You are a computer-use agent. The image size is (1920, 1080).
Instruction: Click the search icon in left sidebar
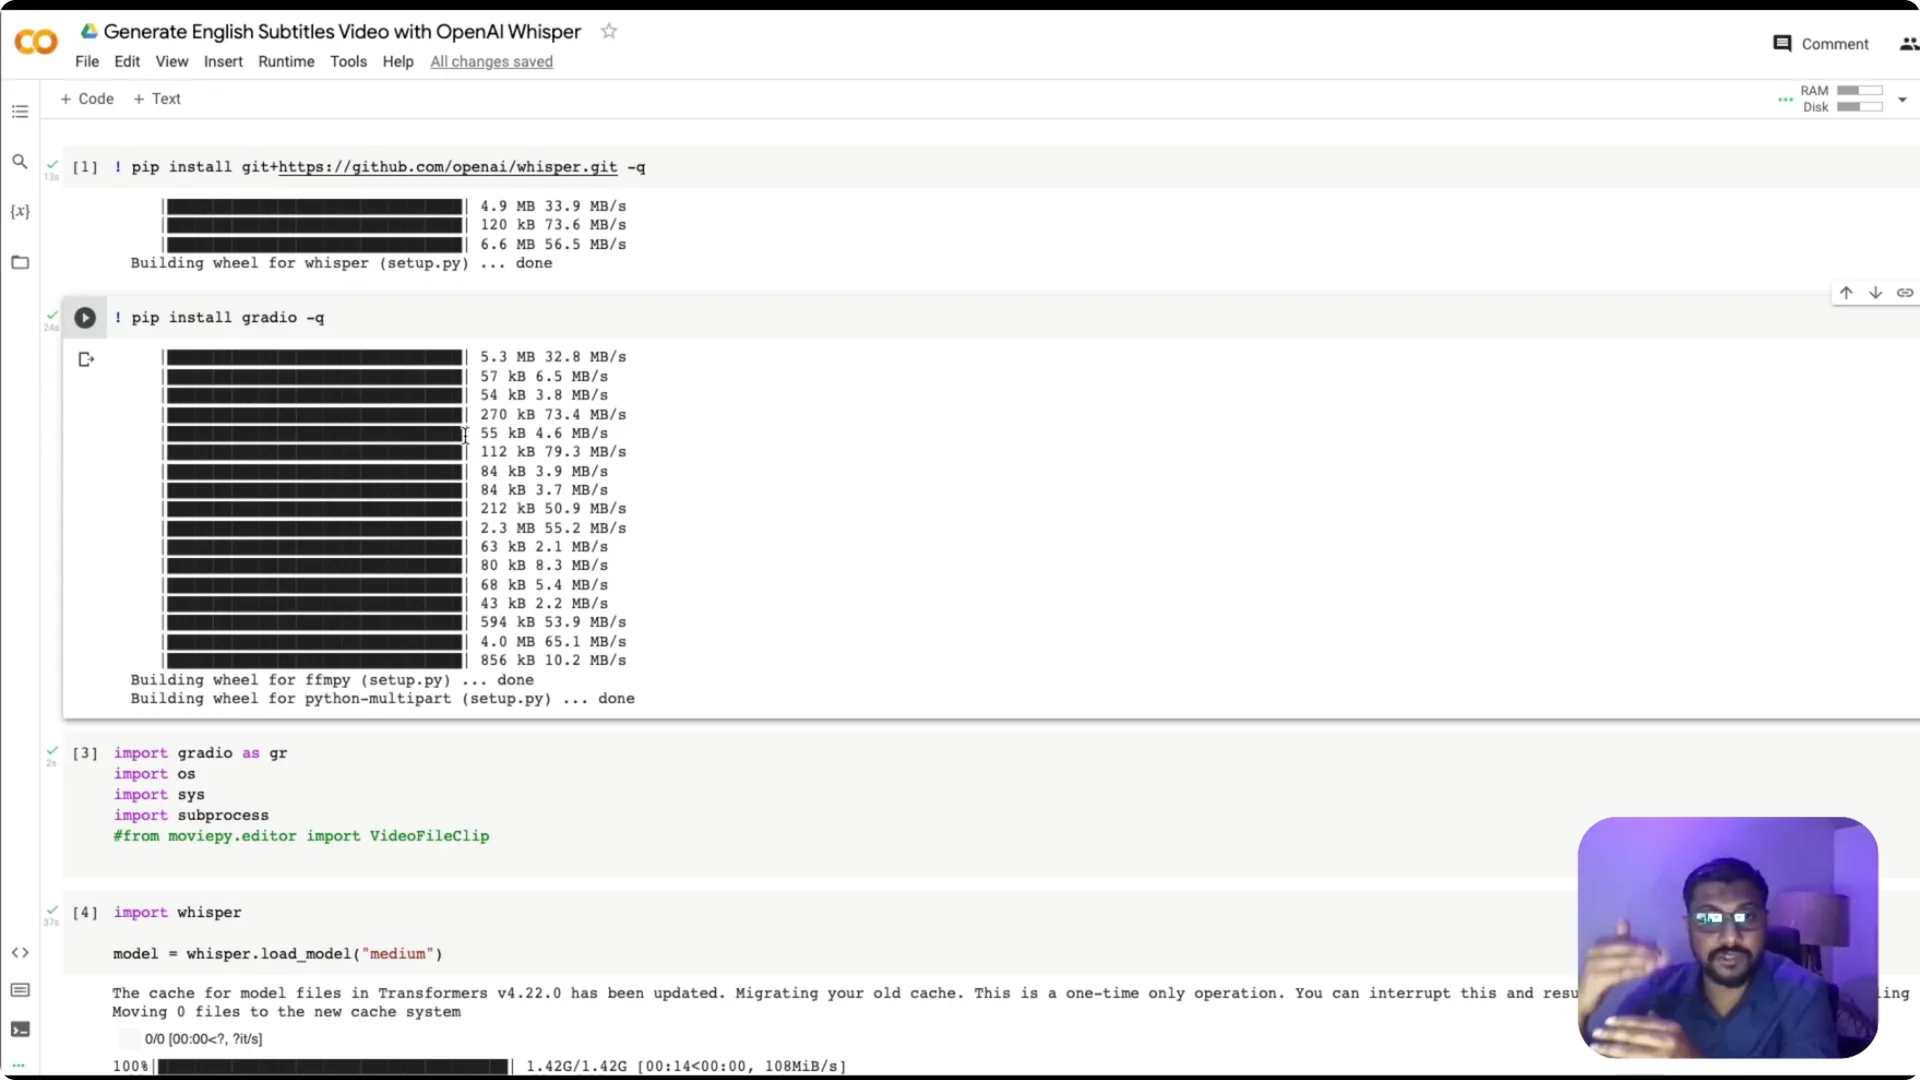pyautogui.click(x=20, y=161)
